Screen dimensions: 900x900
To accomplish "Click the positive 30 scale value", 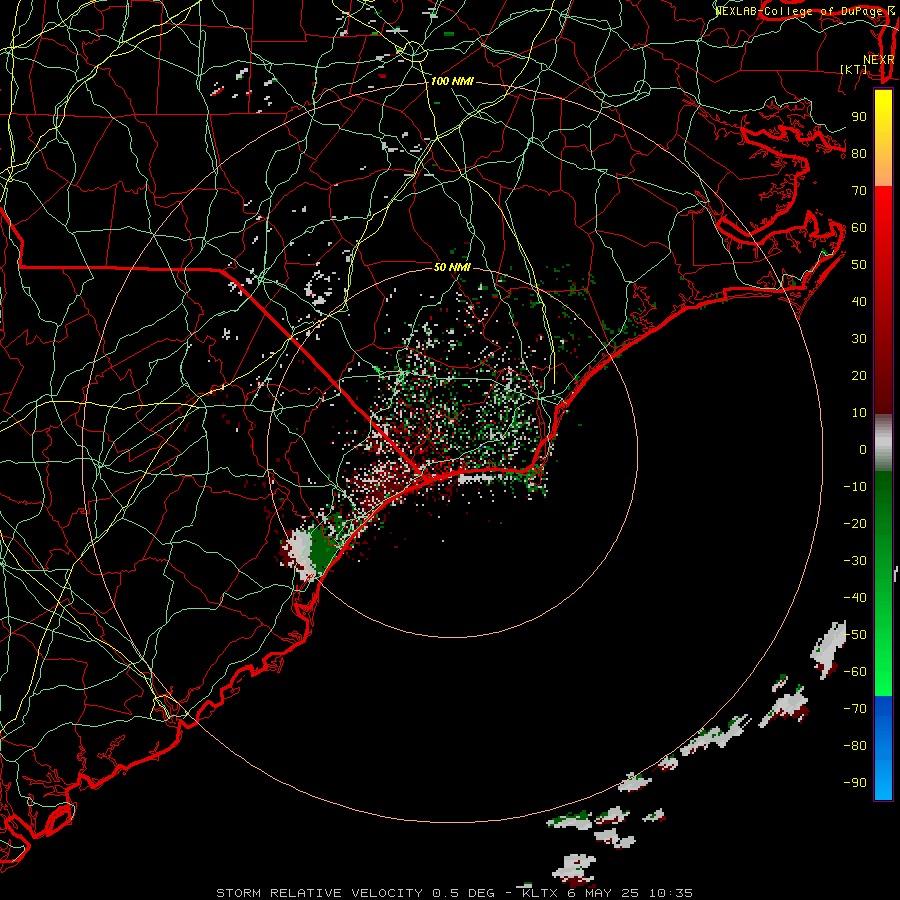I will (x=859, y=339).
